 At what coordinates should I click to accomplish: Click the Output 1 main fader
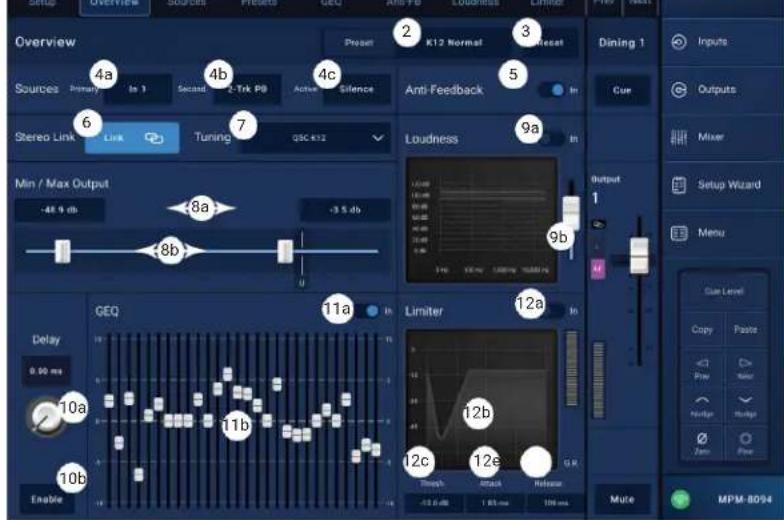pyautogui.click(x=639, y=256)
